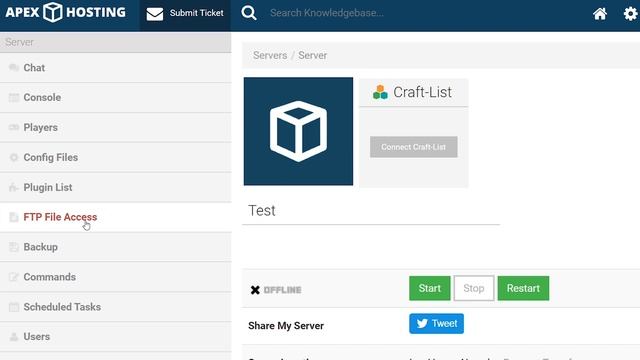Stop the server
The width and height of the screenshot is (640, 360).
pyautogui.click(x=473, y=288)
